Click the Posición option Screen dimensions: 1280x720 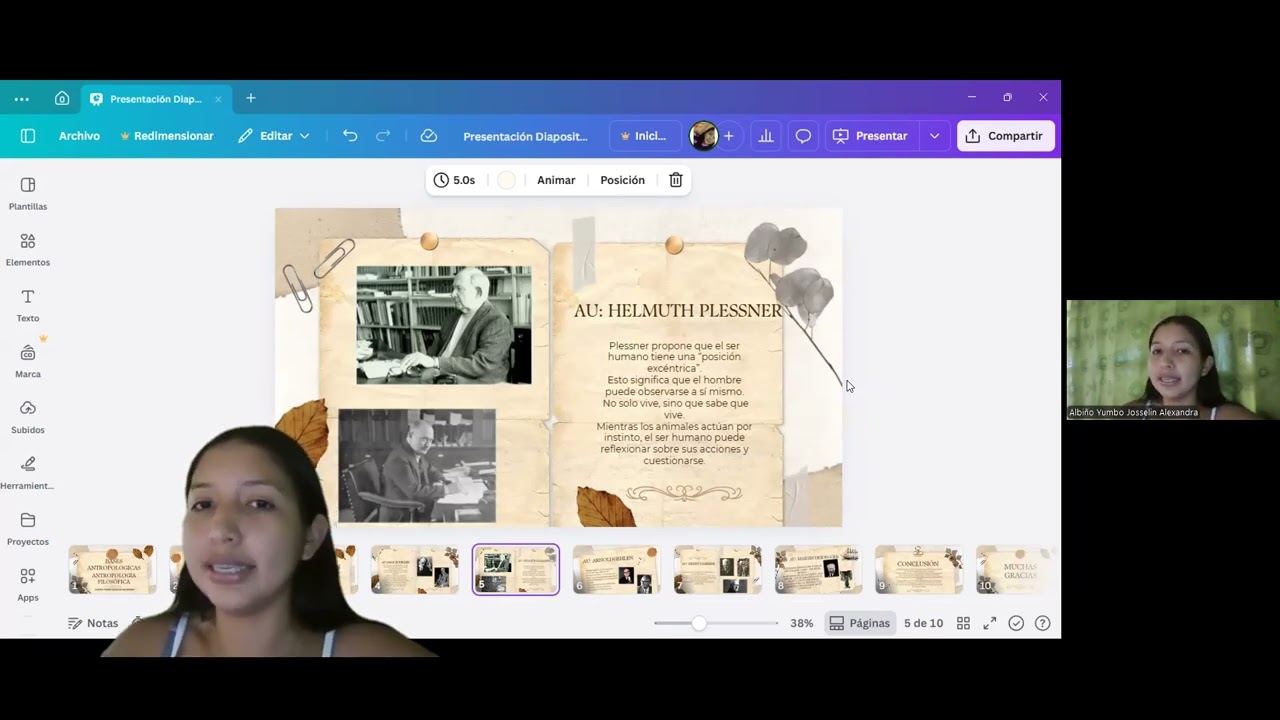tap(622, 180)
